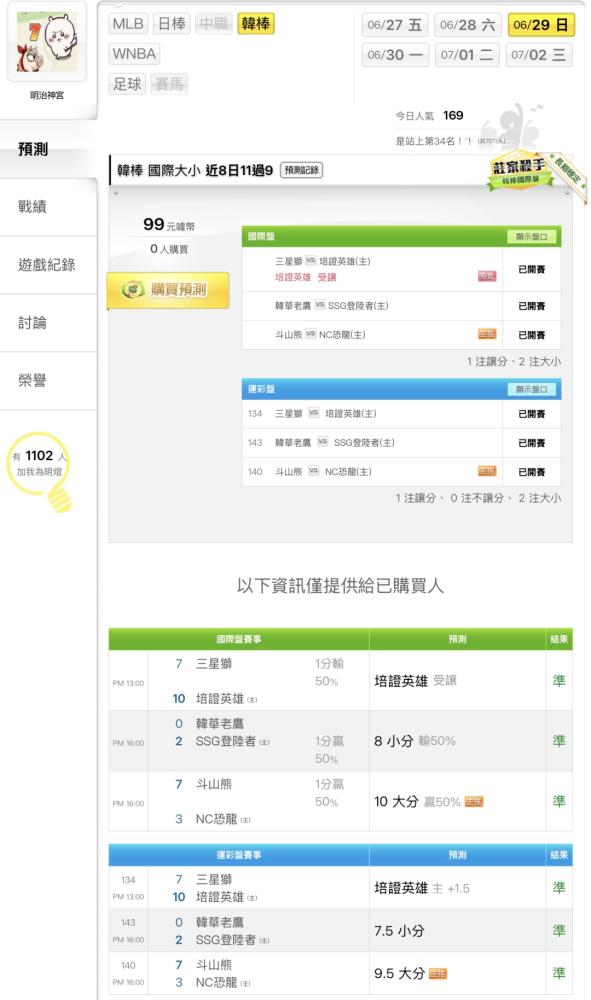
Task: Open the 討論 sidebar section
Action: click(48, 323)
